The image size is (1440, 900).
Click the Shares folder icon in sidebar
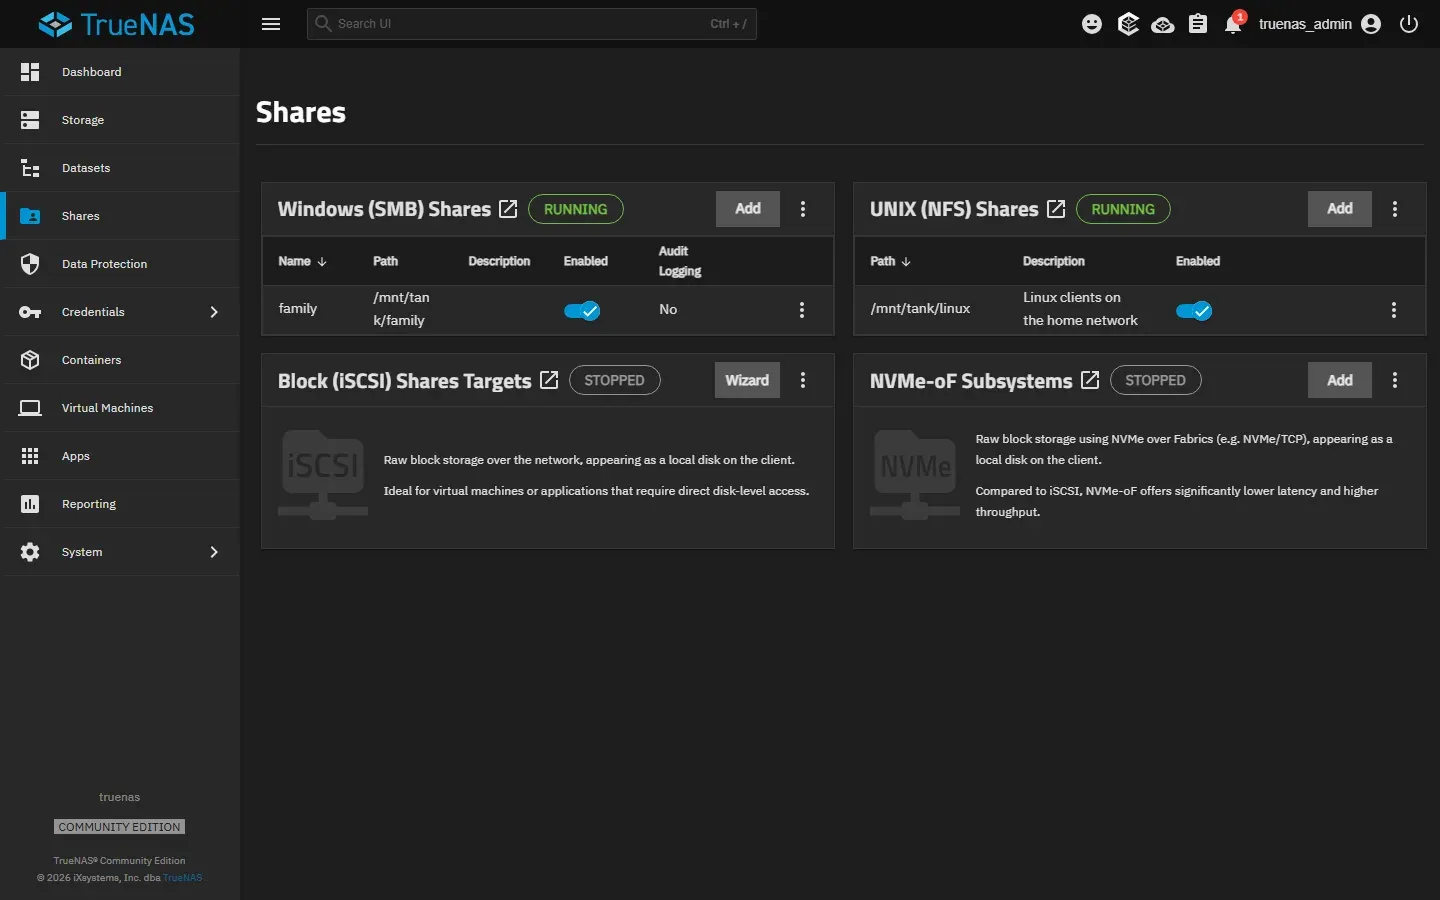click(x=30, y=216)
